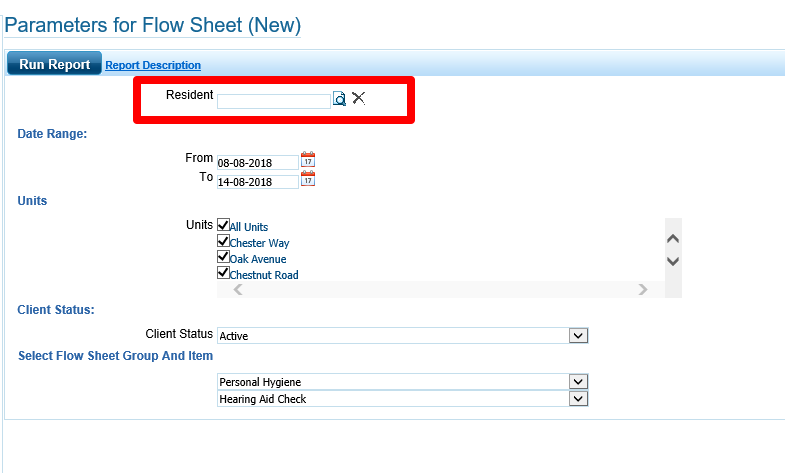Open the Report Description link
This screenshot has width=785, height=473.
click(153, 65)
